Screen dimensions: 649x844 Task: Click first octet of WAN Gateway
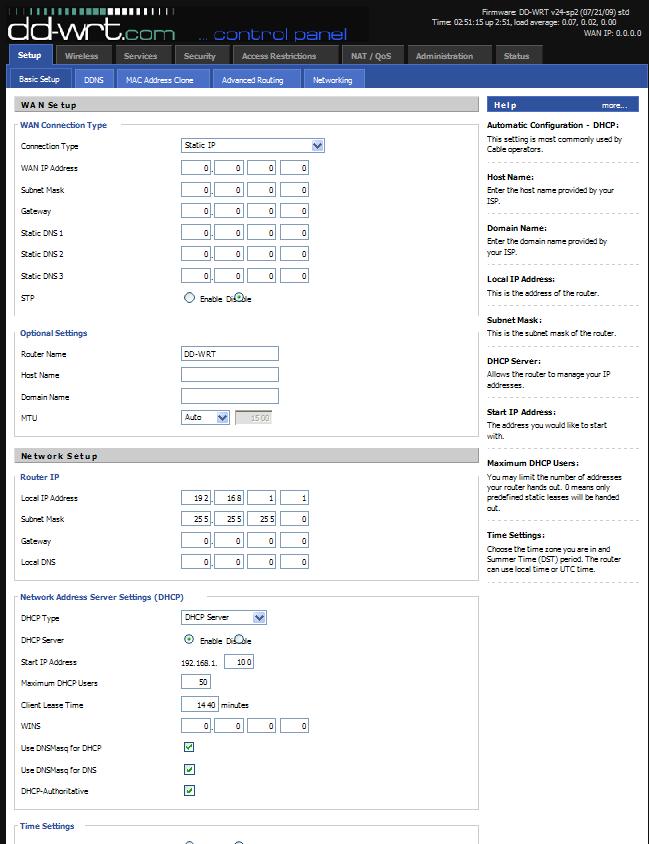click(x=196, y=211)
